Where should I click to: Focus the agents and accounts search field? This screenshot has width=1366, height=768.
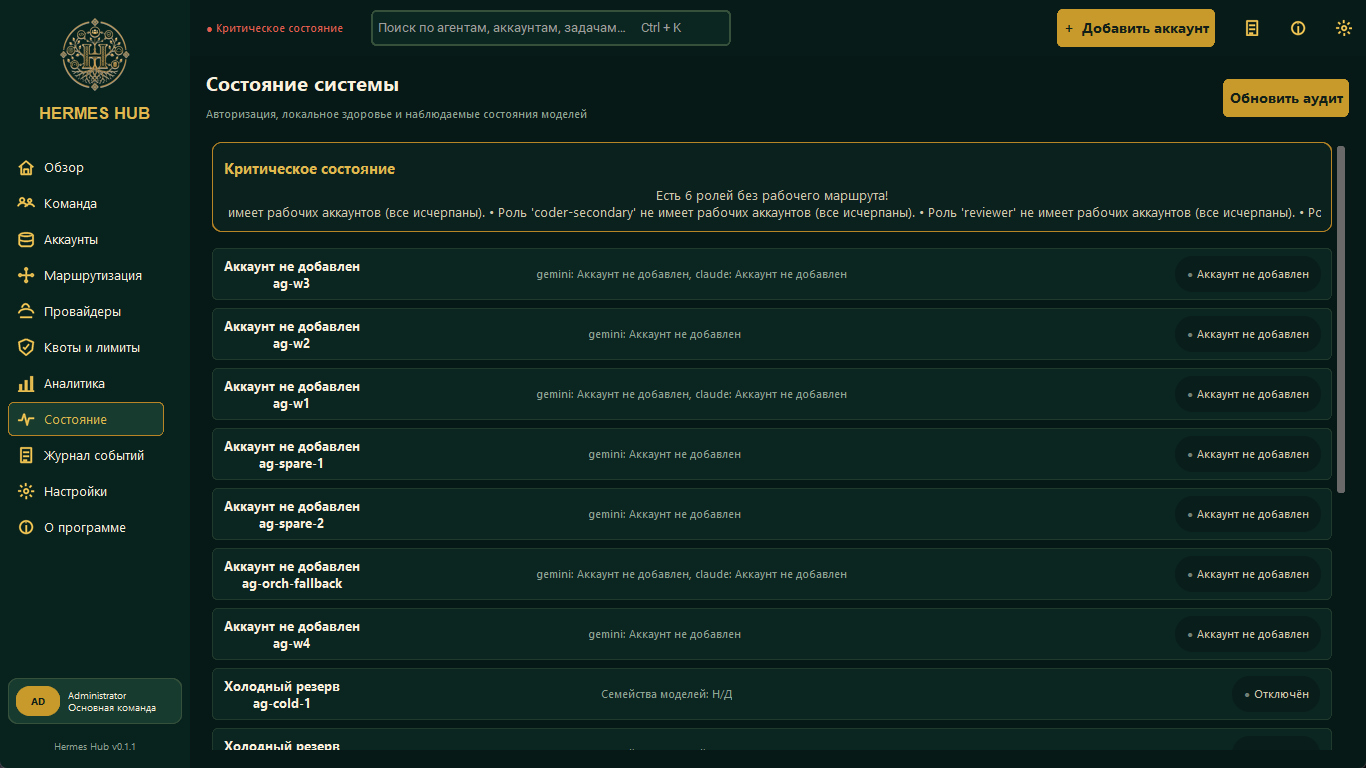(551, 28)
